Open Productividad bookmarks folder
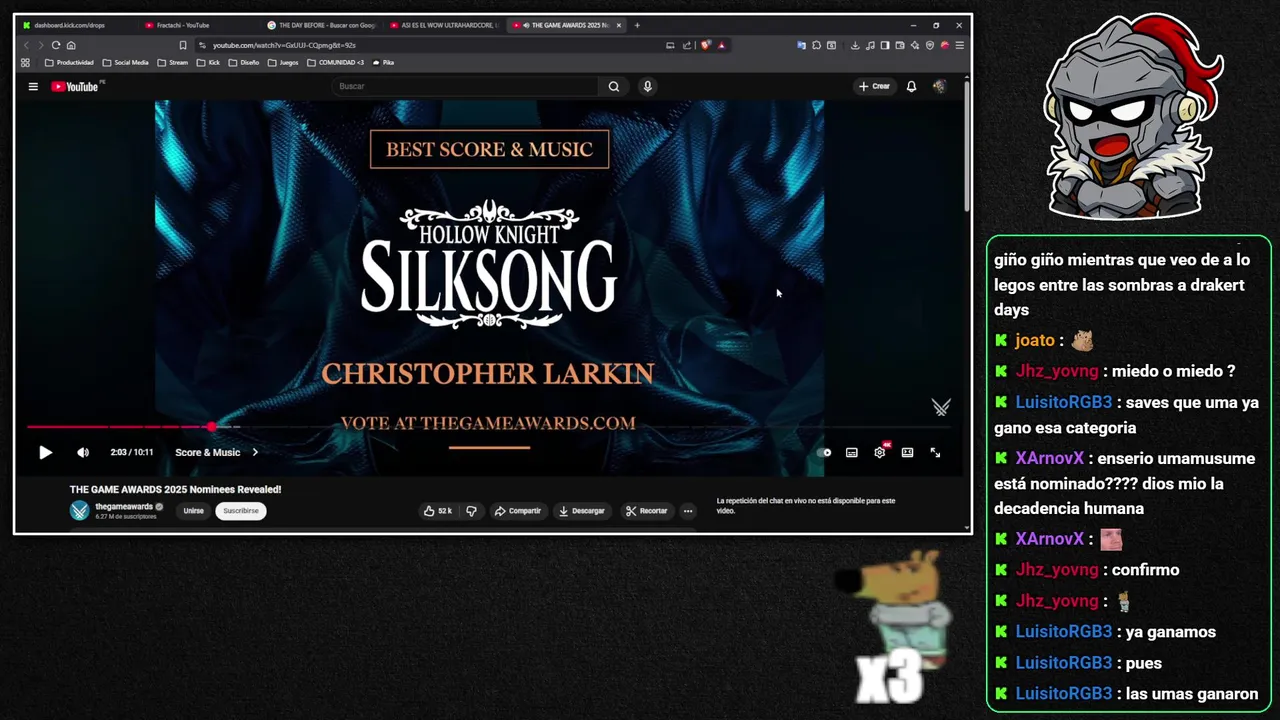 (x=69, y=62)
